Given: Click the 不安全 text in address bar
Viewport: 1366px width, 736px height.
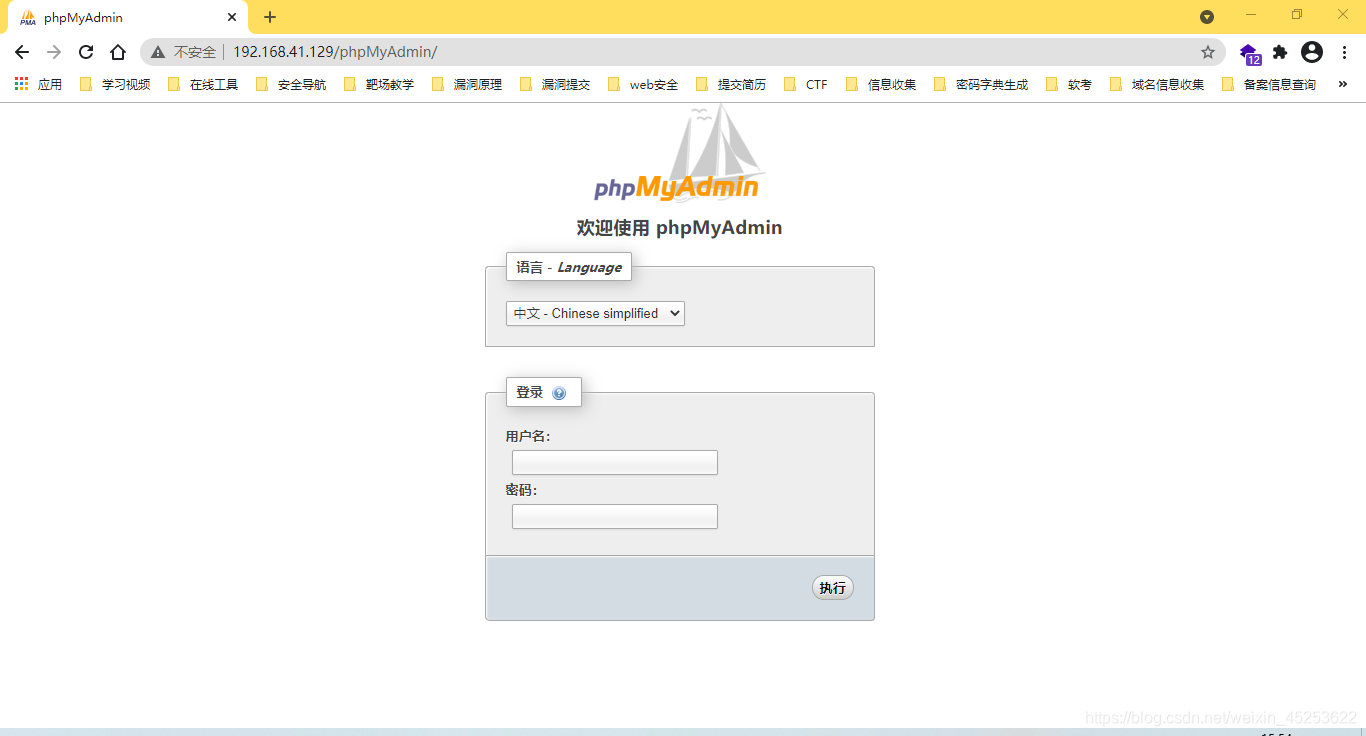Looking at the screenshot, I should (195, 52).
